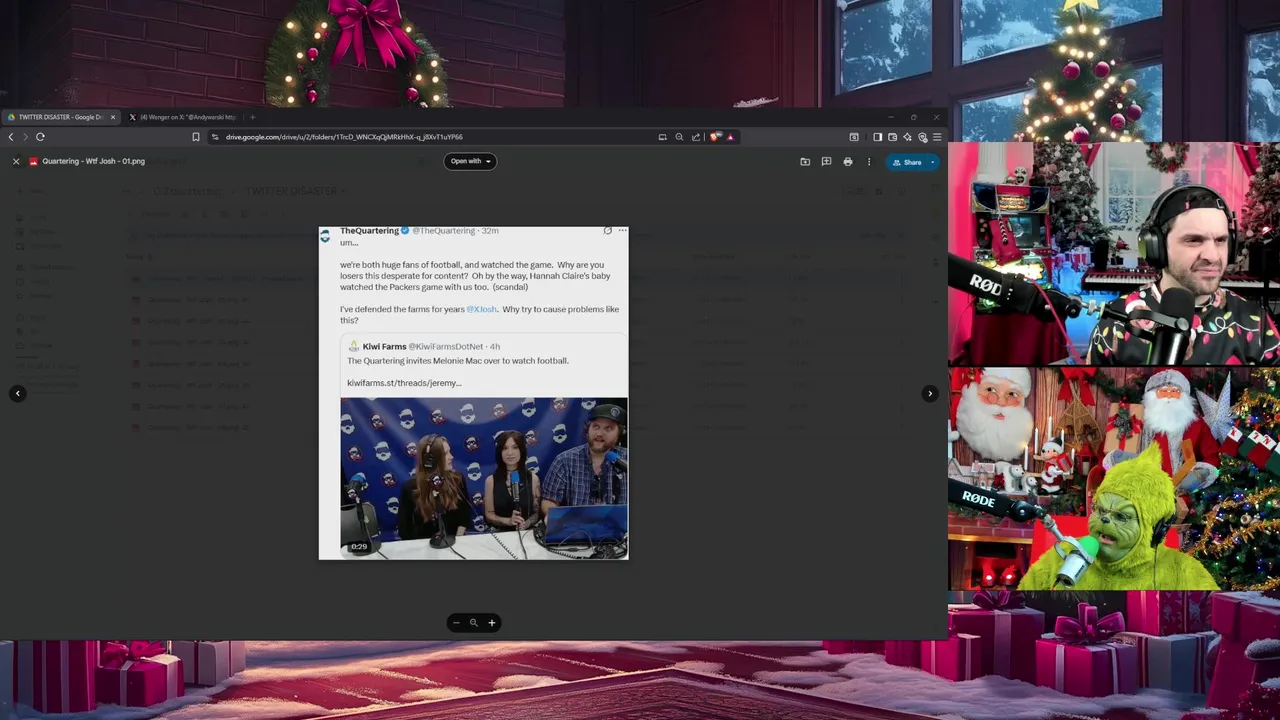The height and width of the screenshot is (720, 1280).
Task: Click the screen icon in the address bar
Action: 662,137
